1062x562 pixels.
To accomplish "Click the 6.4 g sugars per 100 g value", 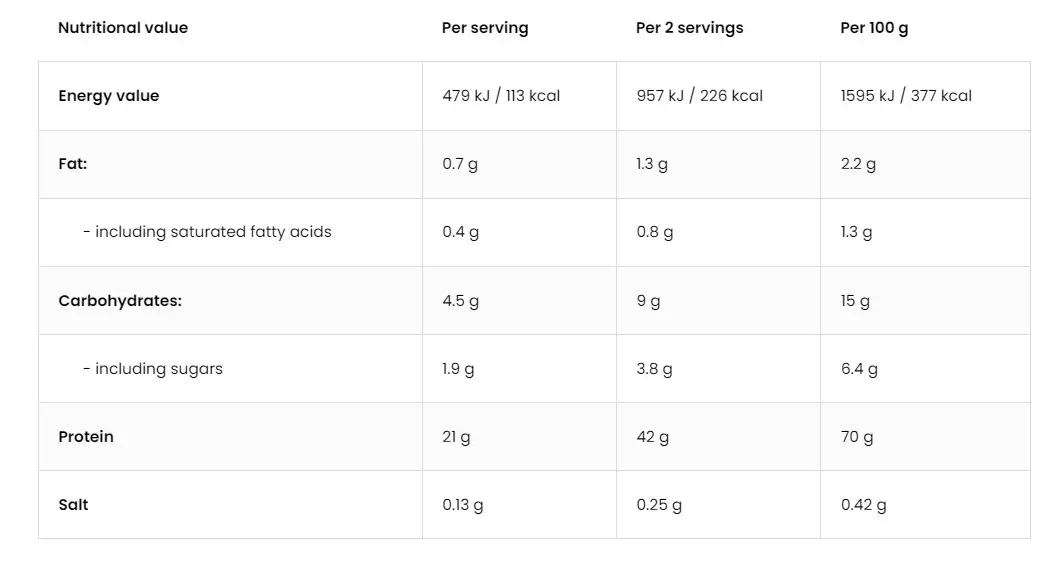I will (859, 369).
